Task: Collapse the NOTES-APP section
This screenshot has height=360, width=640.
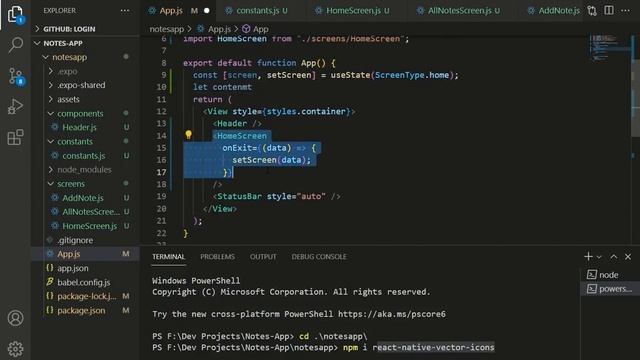Action: click(x=86, y=43)
